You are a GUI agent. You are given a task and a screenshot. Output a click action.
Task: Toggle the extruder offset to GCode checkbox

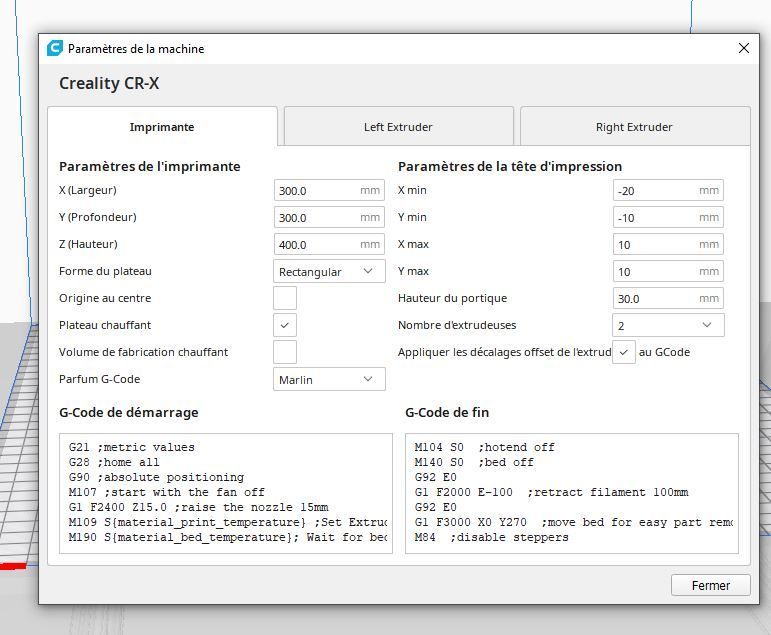click(623, 352)
